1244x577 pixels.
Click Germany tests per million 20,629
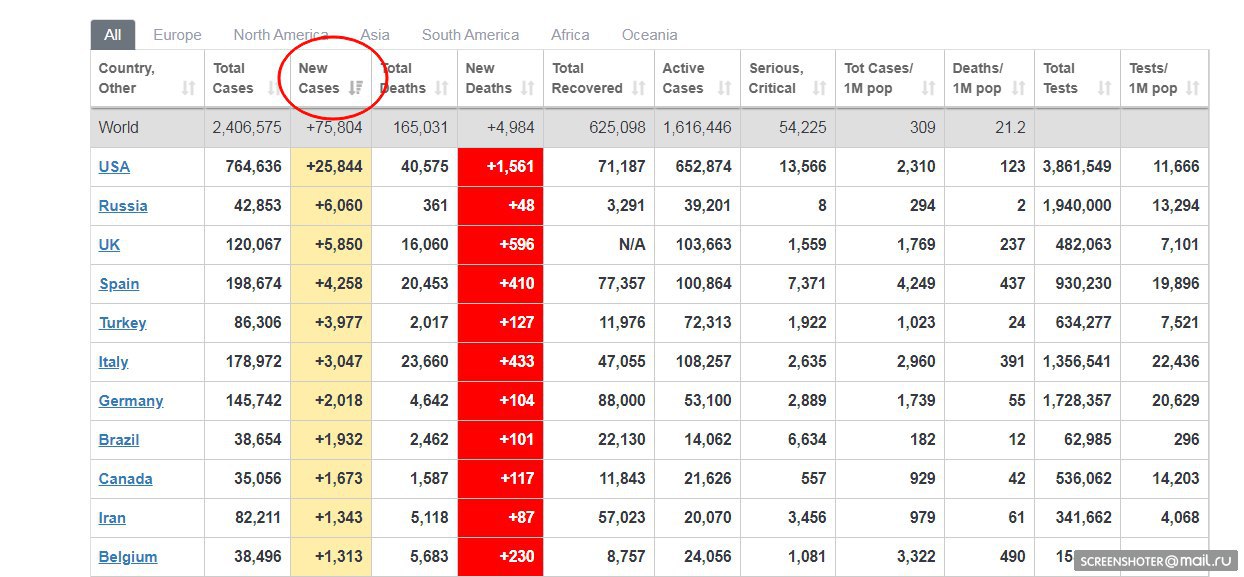(1175, 401)
